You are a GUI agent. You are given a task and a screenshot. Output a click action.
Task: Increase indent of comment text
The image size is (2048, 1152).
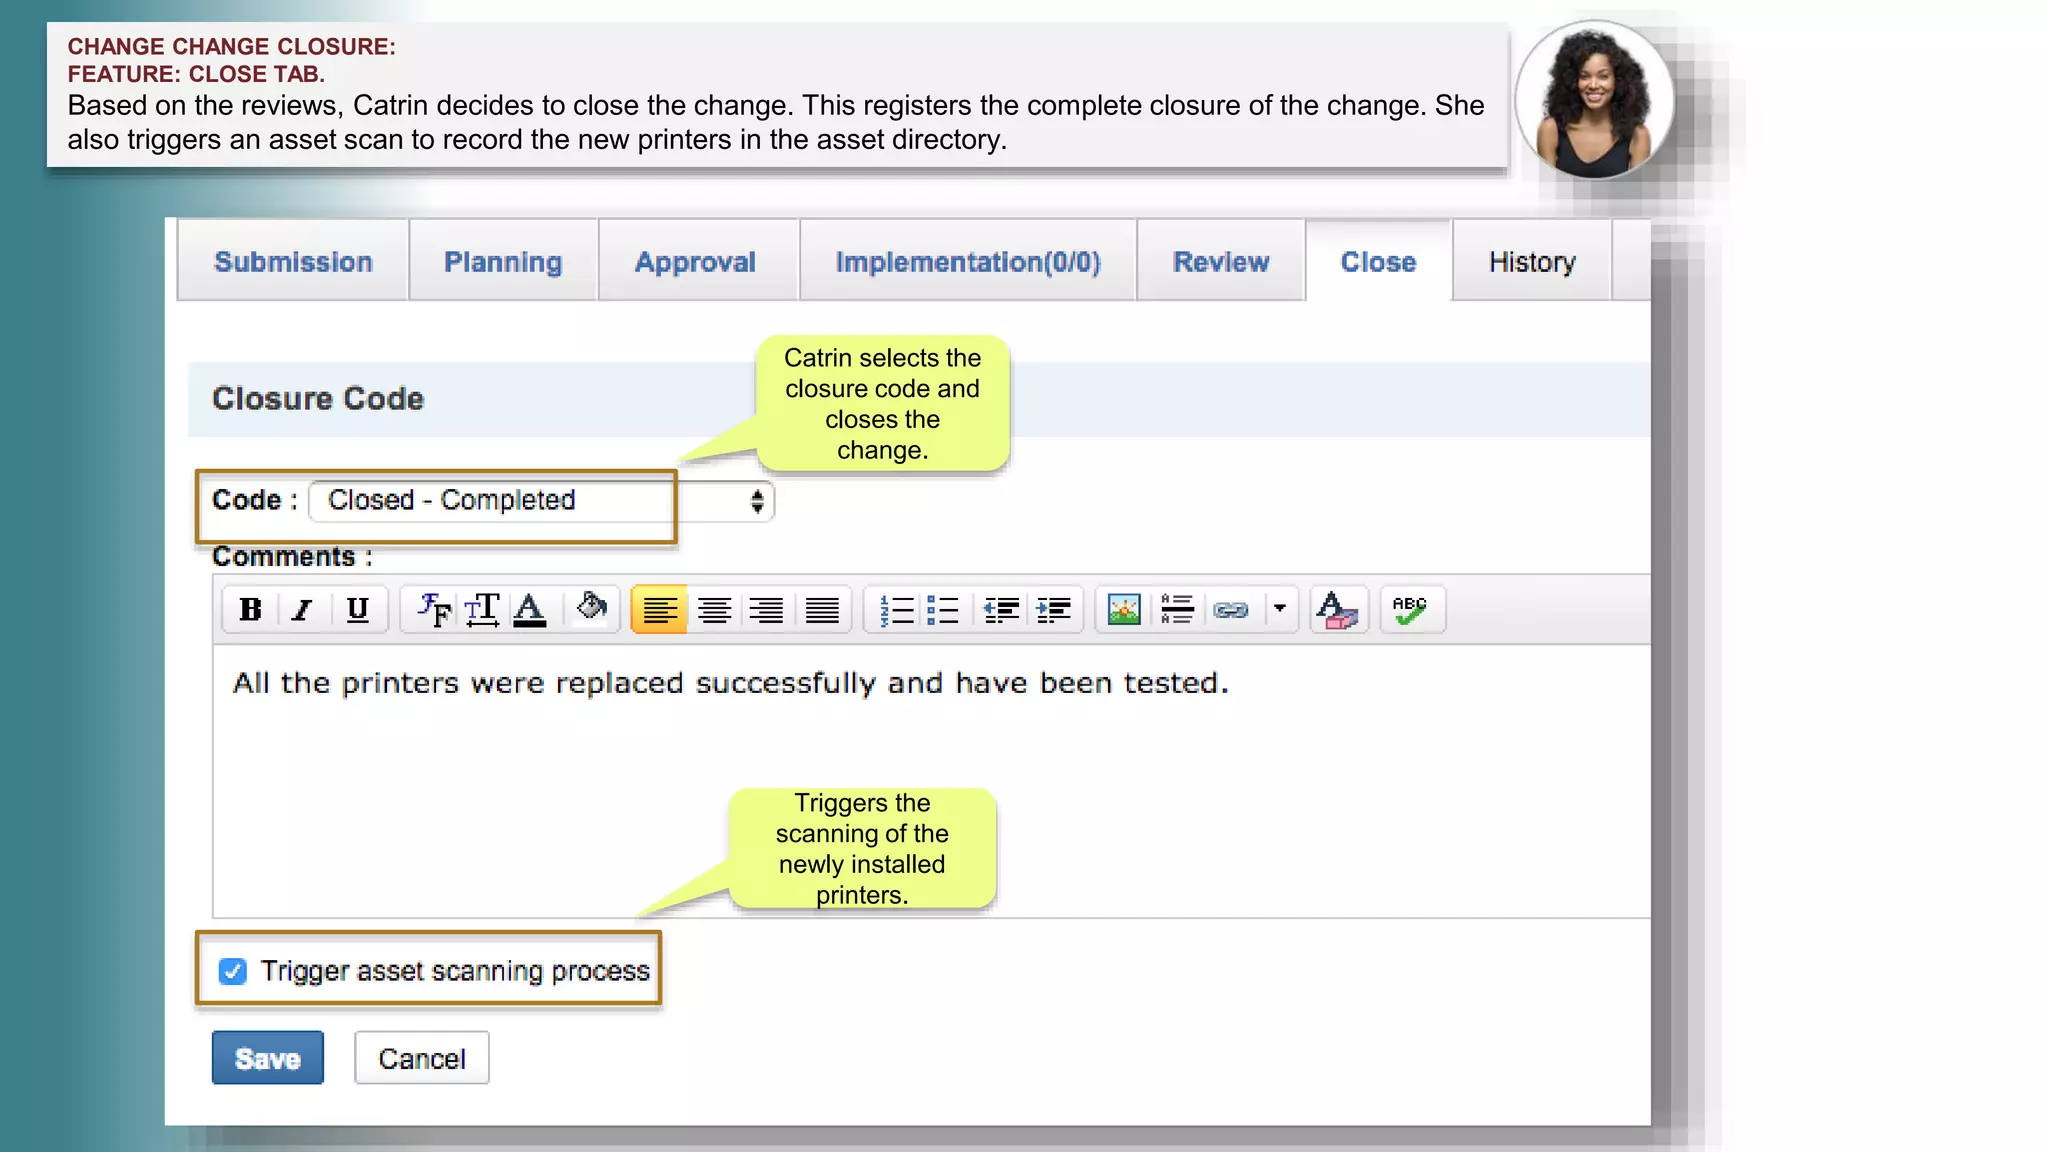tap(1053, 609)
